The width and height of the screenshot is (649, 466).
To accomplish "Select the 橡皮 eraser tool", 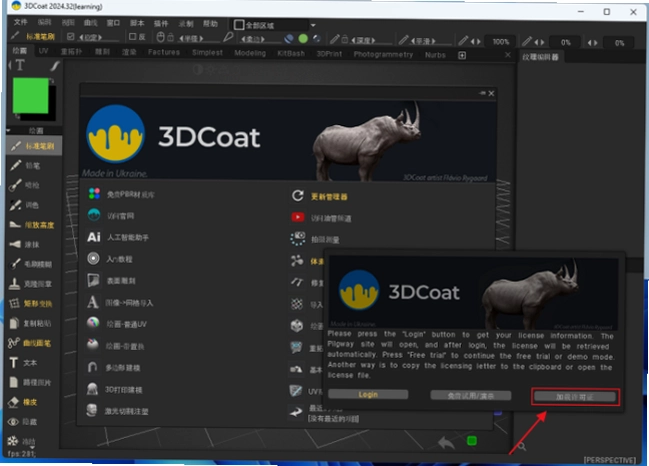I will [x=23, y=402].
